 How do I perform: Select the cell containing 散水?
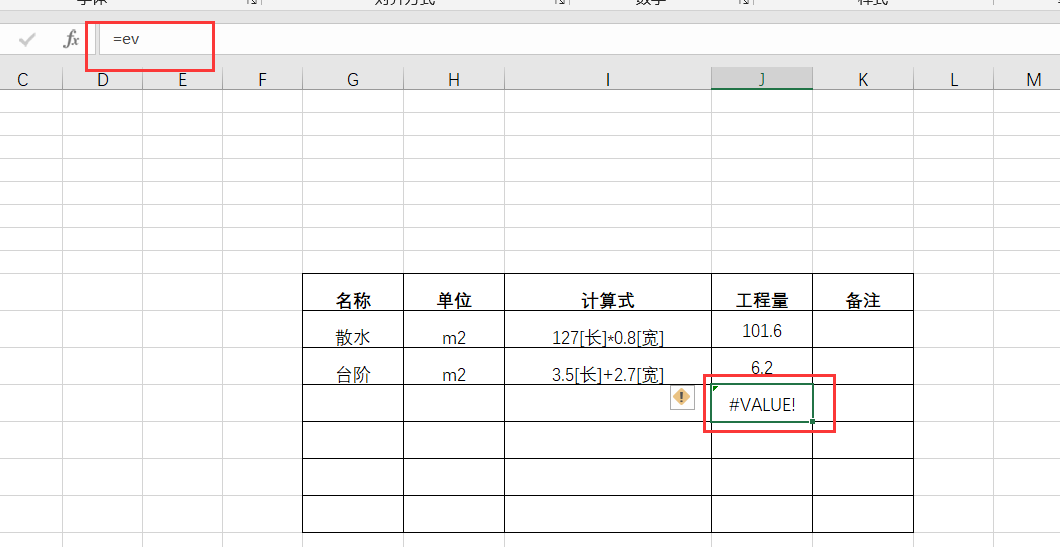coord(353,337)
